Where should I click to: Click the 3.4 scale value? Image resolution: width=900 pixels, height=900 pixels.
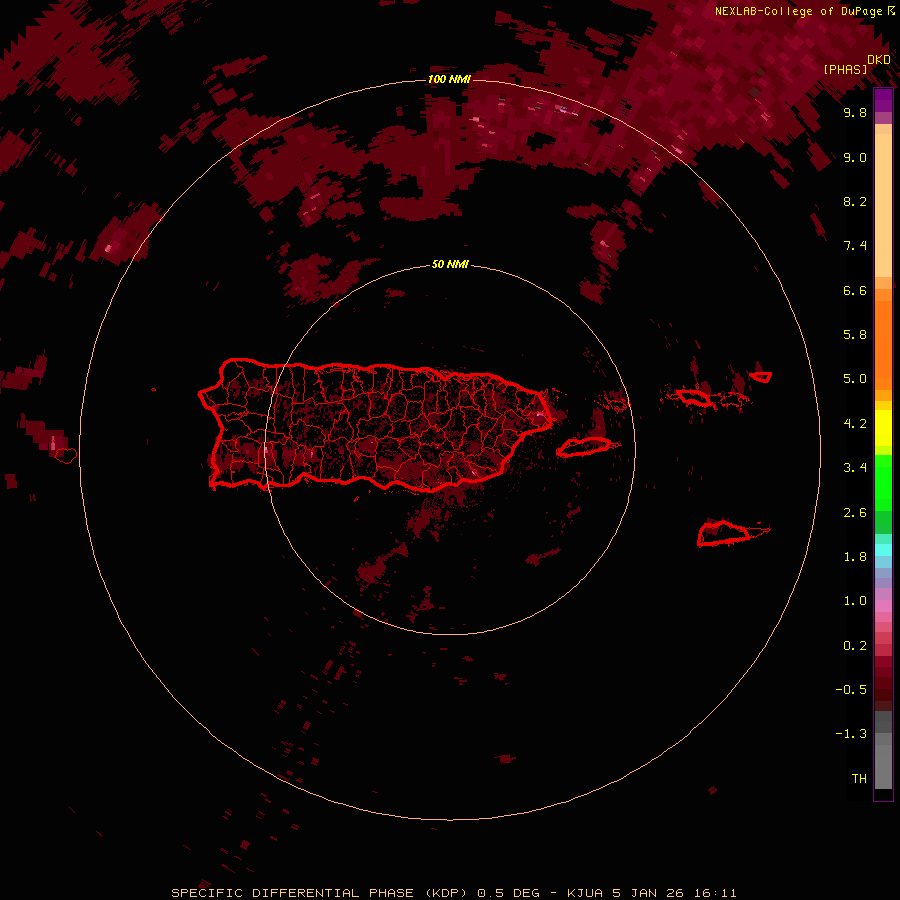855,468
